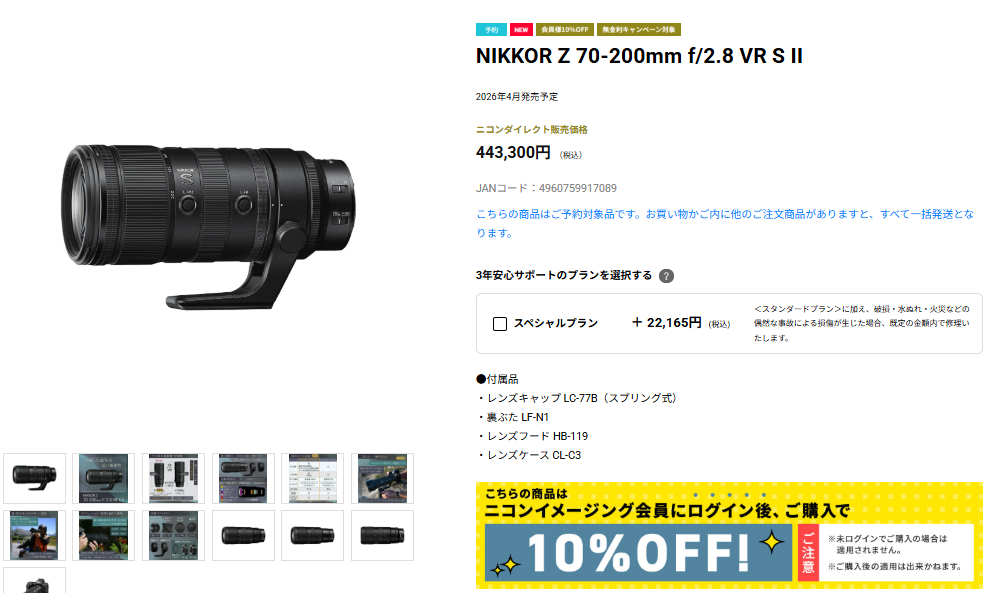Click the 無金利キャンペーン対象 badge

tap(639, 29)
